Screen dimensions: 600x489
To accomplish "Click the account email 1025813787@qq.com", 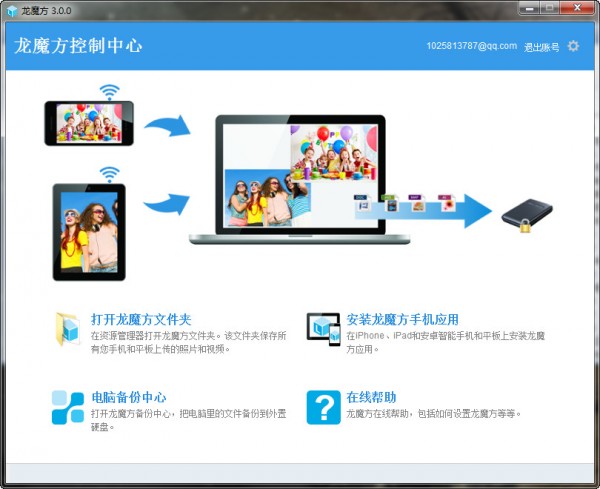I will click(471, 46).
